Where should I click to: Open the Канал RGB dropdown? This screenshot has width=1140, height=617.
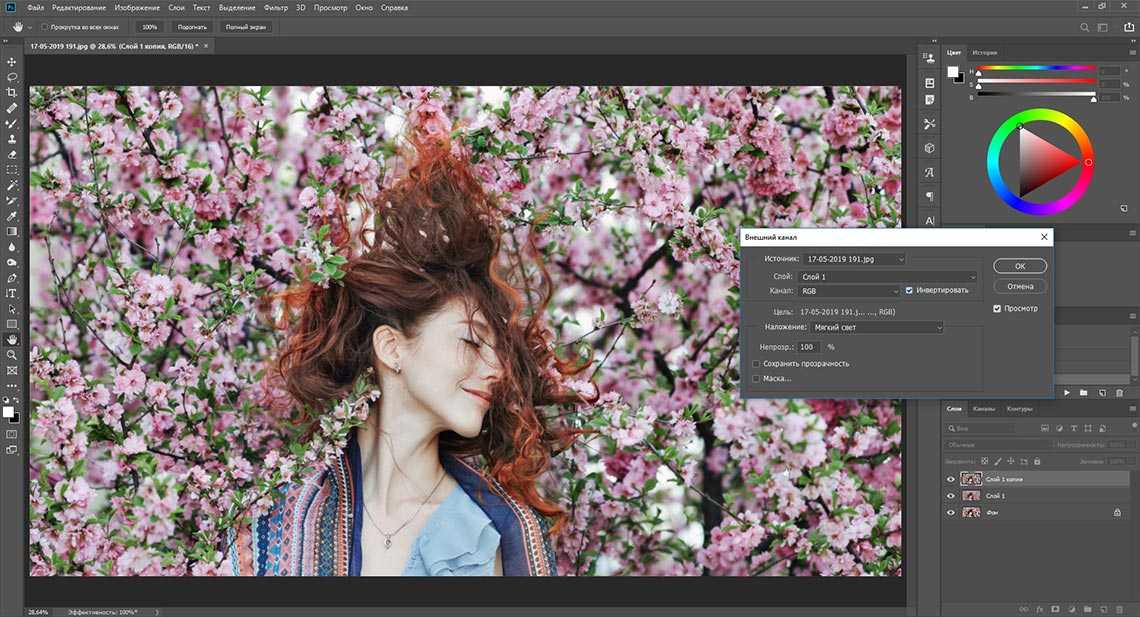[850, 291]
